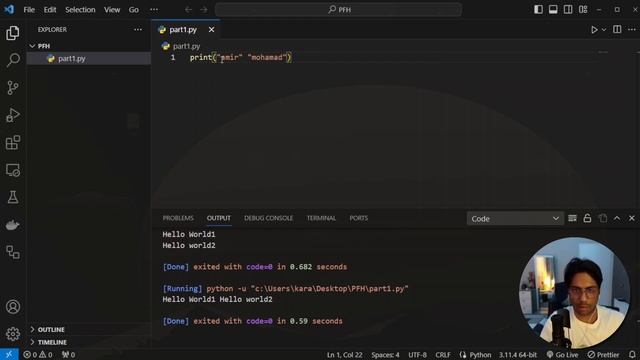The image size is (640, 360).
Task: Click the VS Code logo icon
Action: click(x=9, y=9)
